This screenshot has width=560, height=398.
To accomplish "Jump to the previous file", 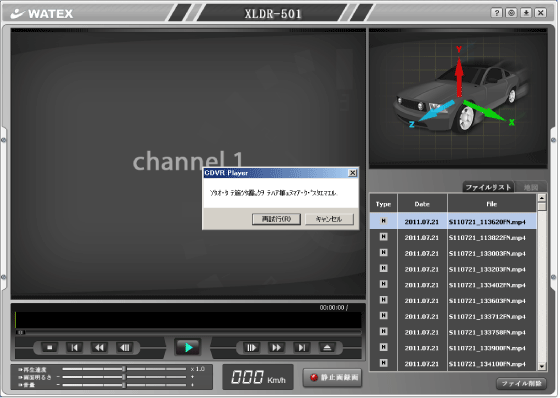I will (74, 347).
